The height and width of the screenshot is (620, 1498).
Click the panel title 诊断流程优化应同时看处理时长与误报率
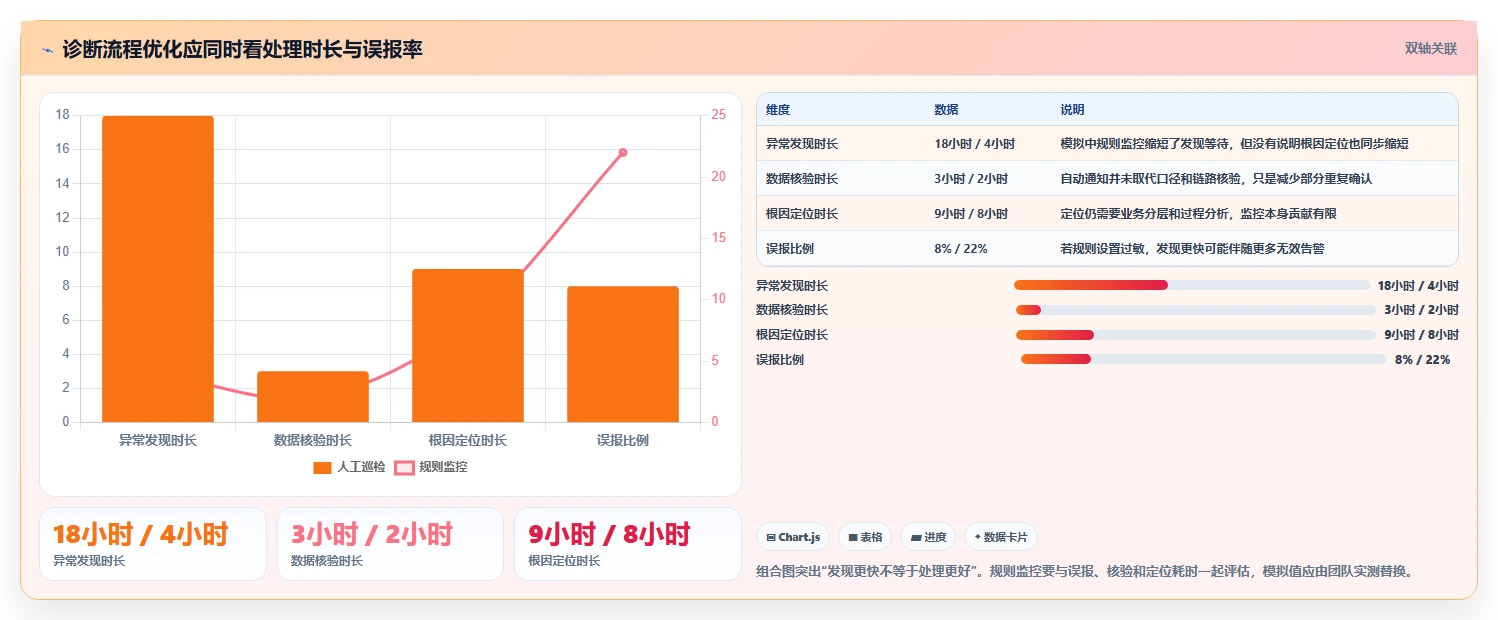pyautogui.click(x=242, y=49)
